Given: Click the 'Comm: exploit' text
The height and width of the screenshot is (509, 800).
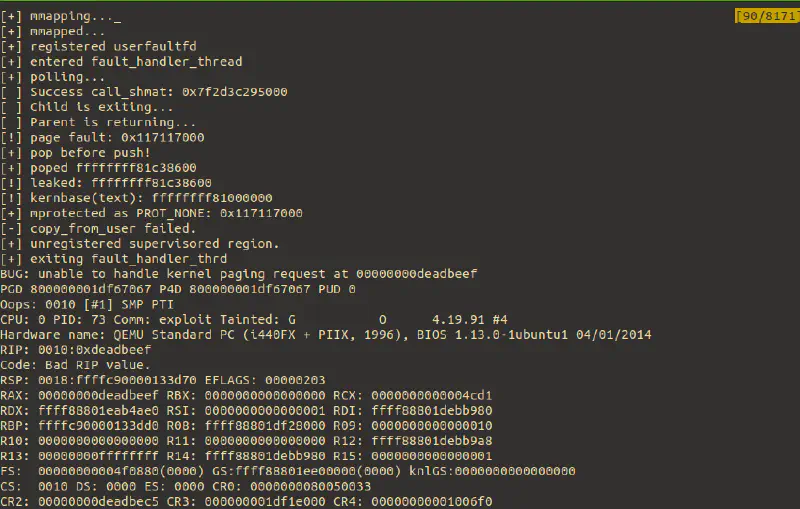Looking at the screenshot, I should 162,320.
